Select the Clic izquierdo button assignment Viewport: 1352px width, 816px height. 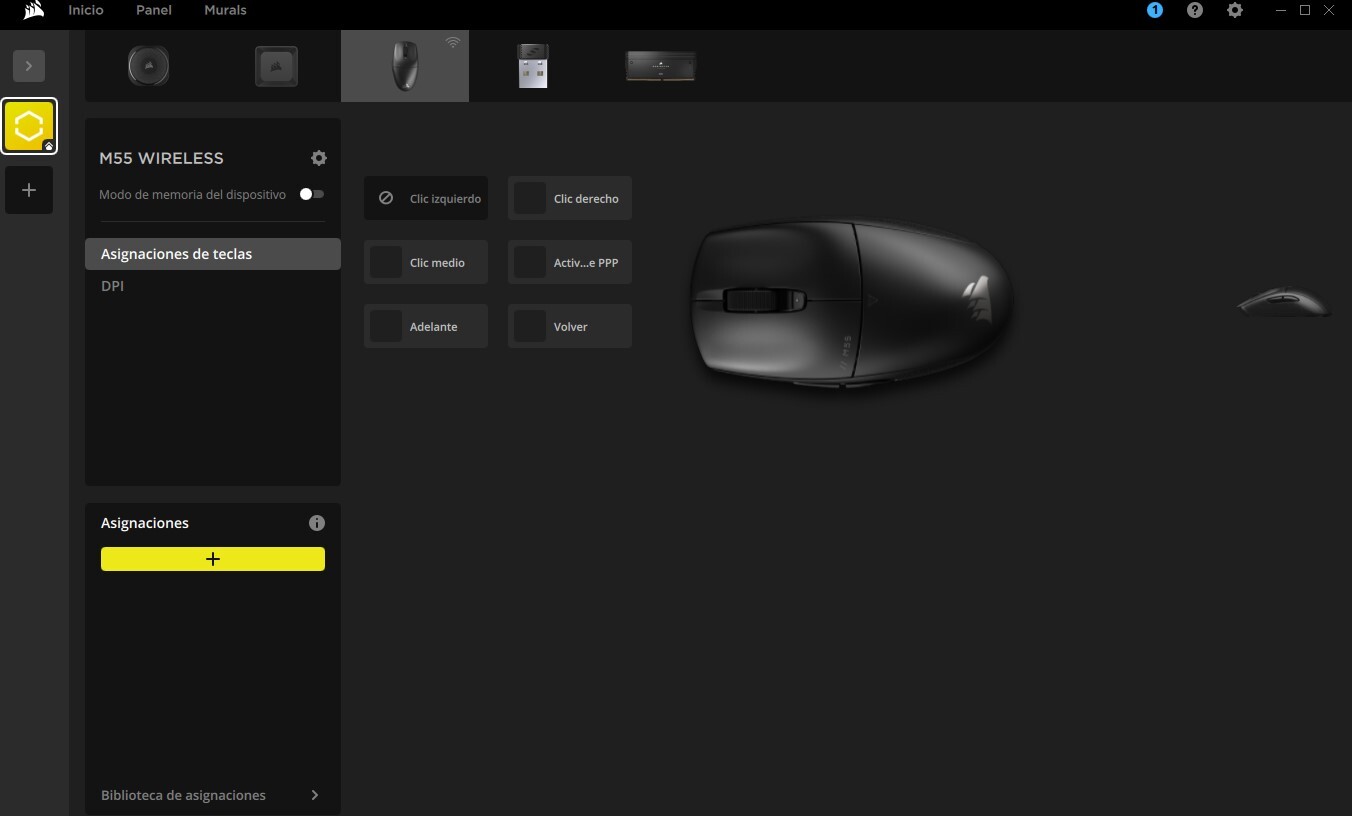click(426, 198)
